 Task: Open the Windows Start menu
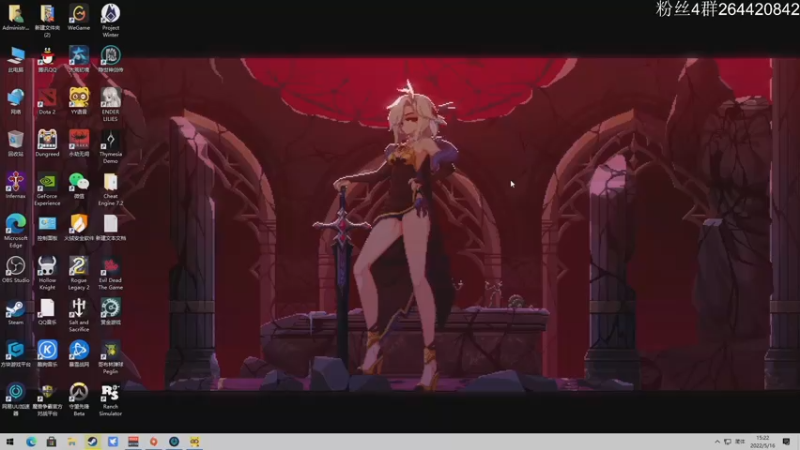pyautogui.click(x=10, y=442)
